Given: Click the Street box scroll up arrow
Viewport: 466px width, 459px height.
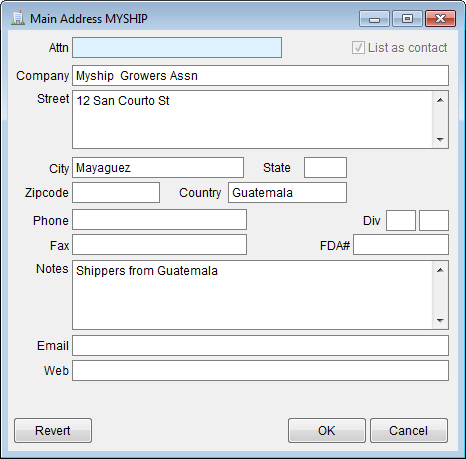Looking at the screenshot, I should 440,100.
